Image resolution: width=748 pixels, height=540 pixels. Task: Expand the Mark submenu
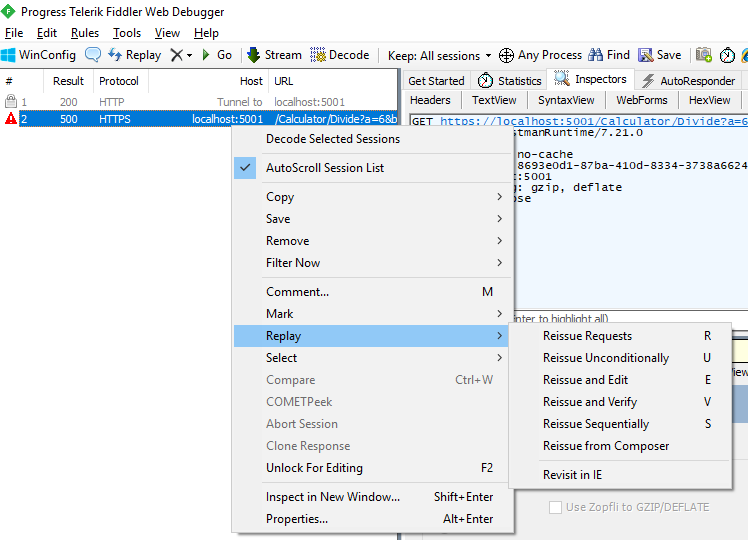(x=373, y=313)
